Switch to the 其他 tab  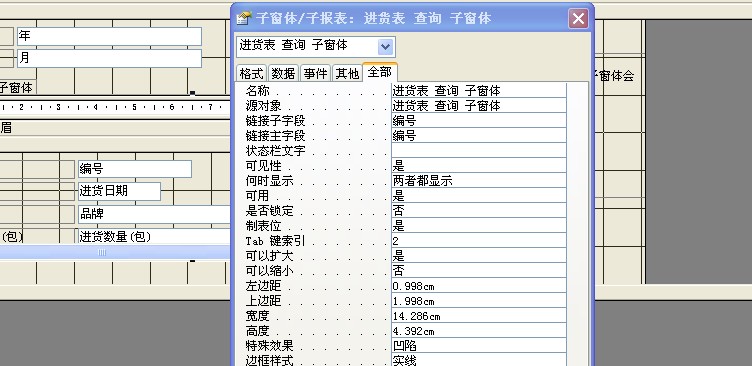click(x=347, y=73)
